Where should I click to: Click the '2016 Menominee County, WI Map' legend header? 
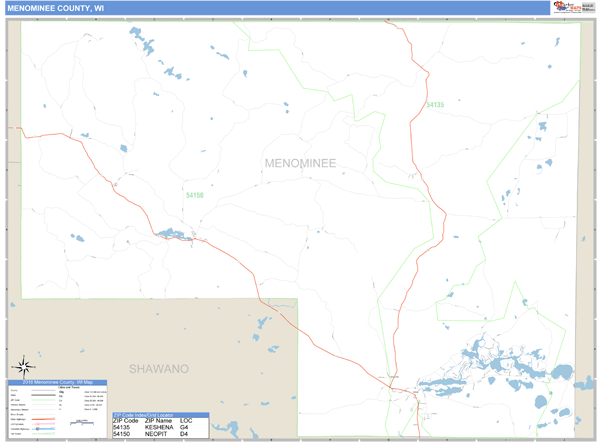[58, 382]
